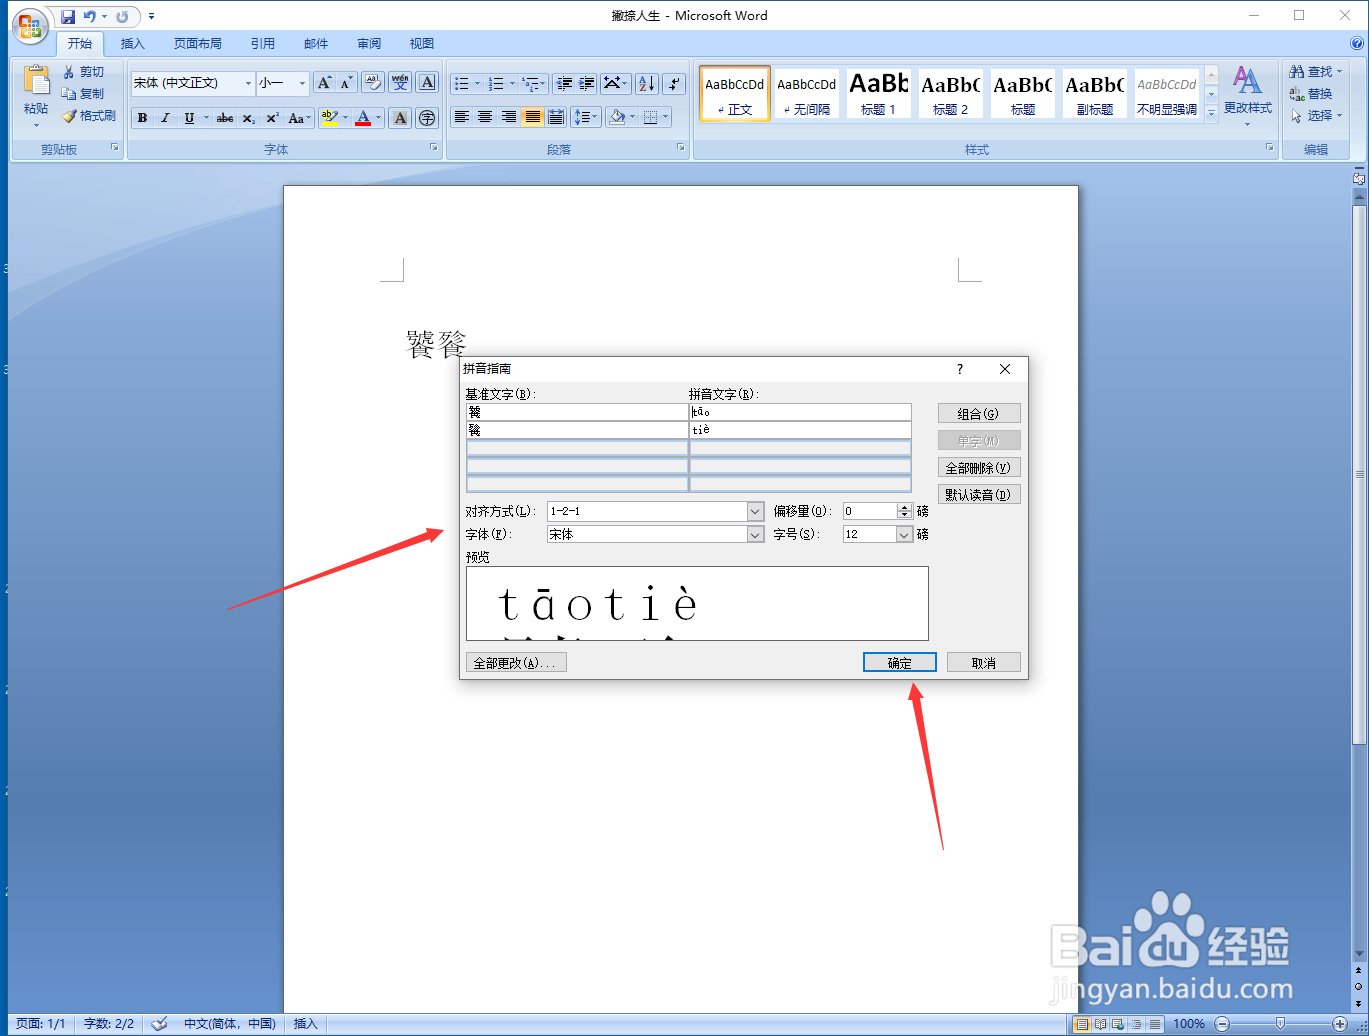
Task: Click the Grow Font icon
Action: (324, 83)
